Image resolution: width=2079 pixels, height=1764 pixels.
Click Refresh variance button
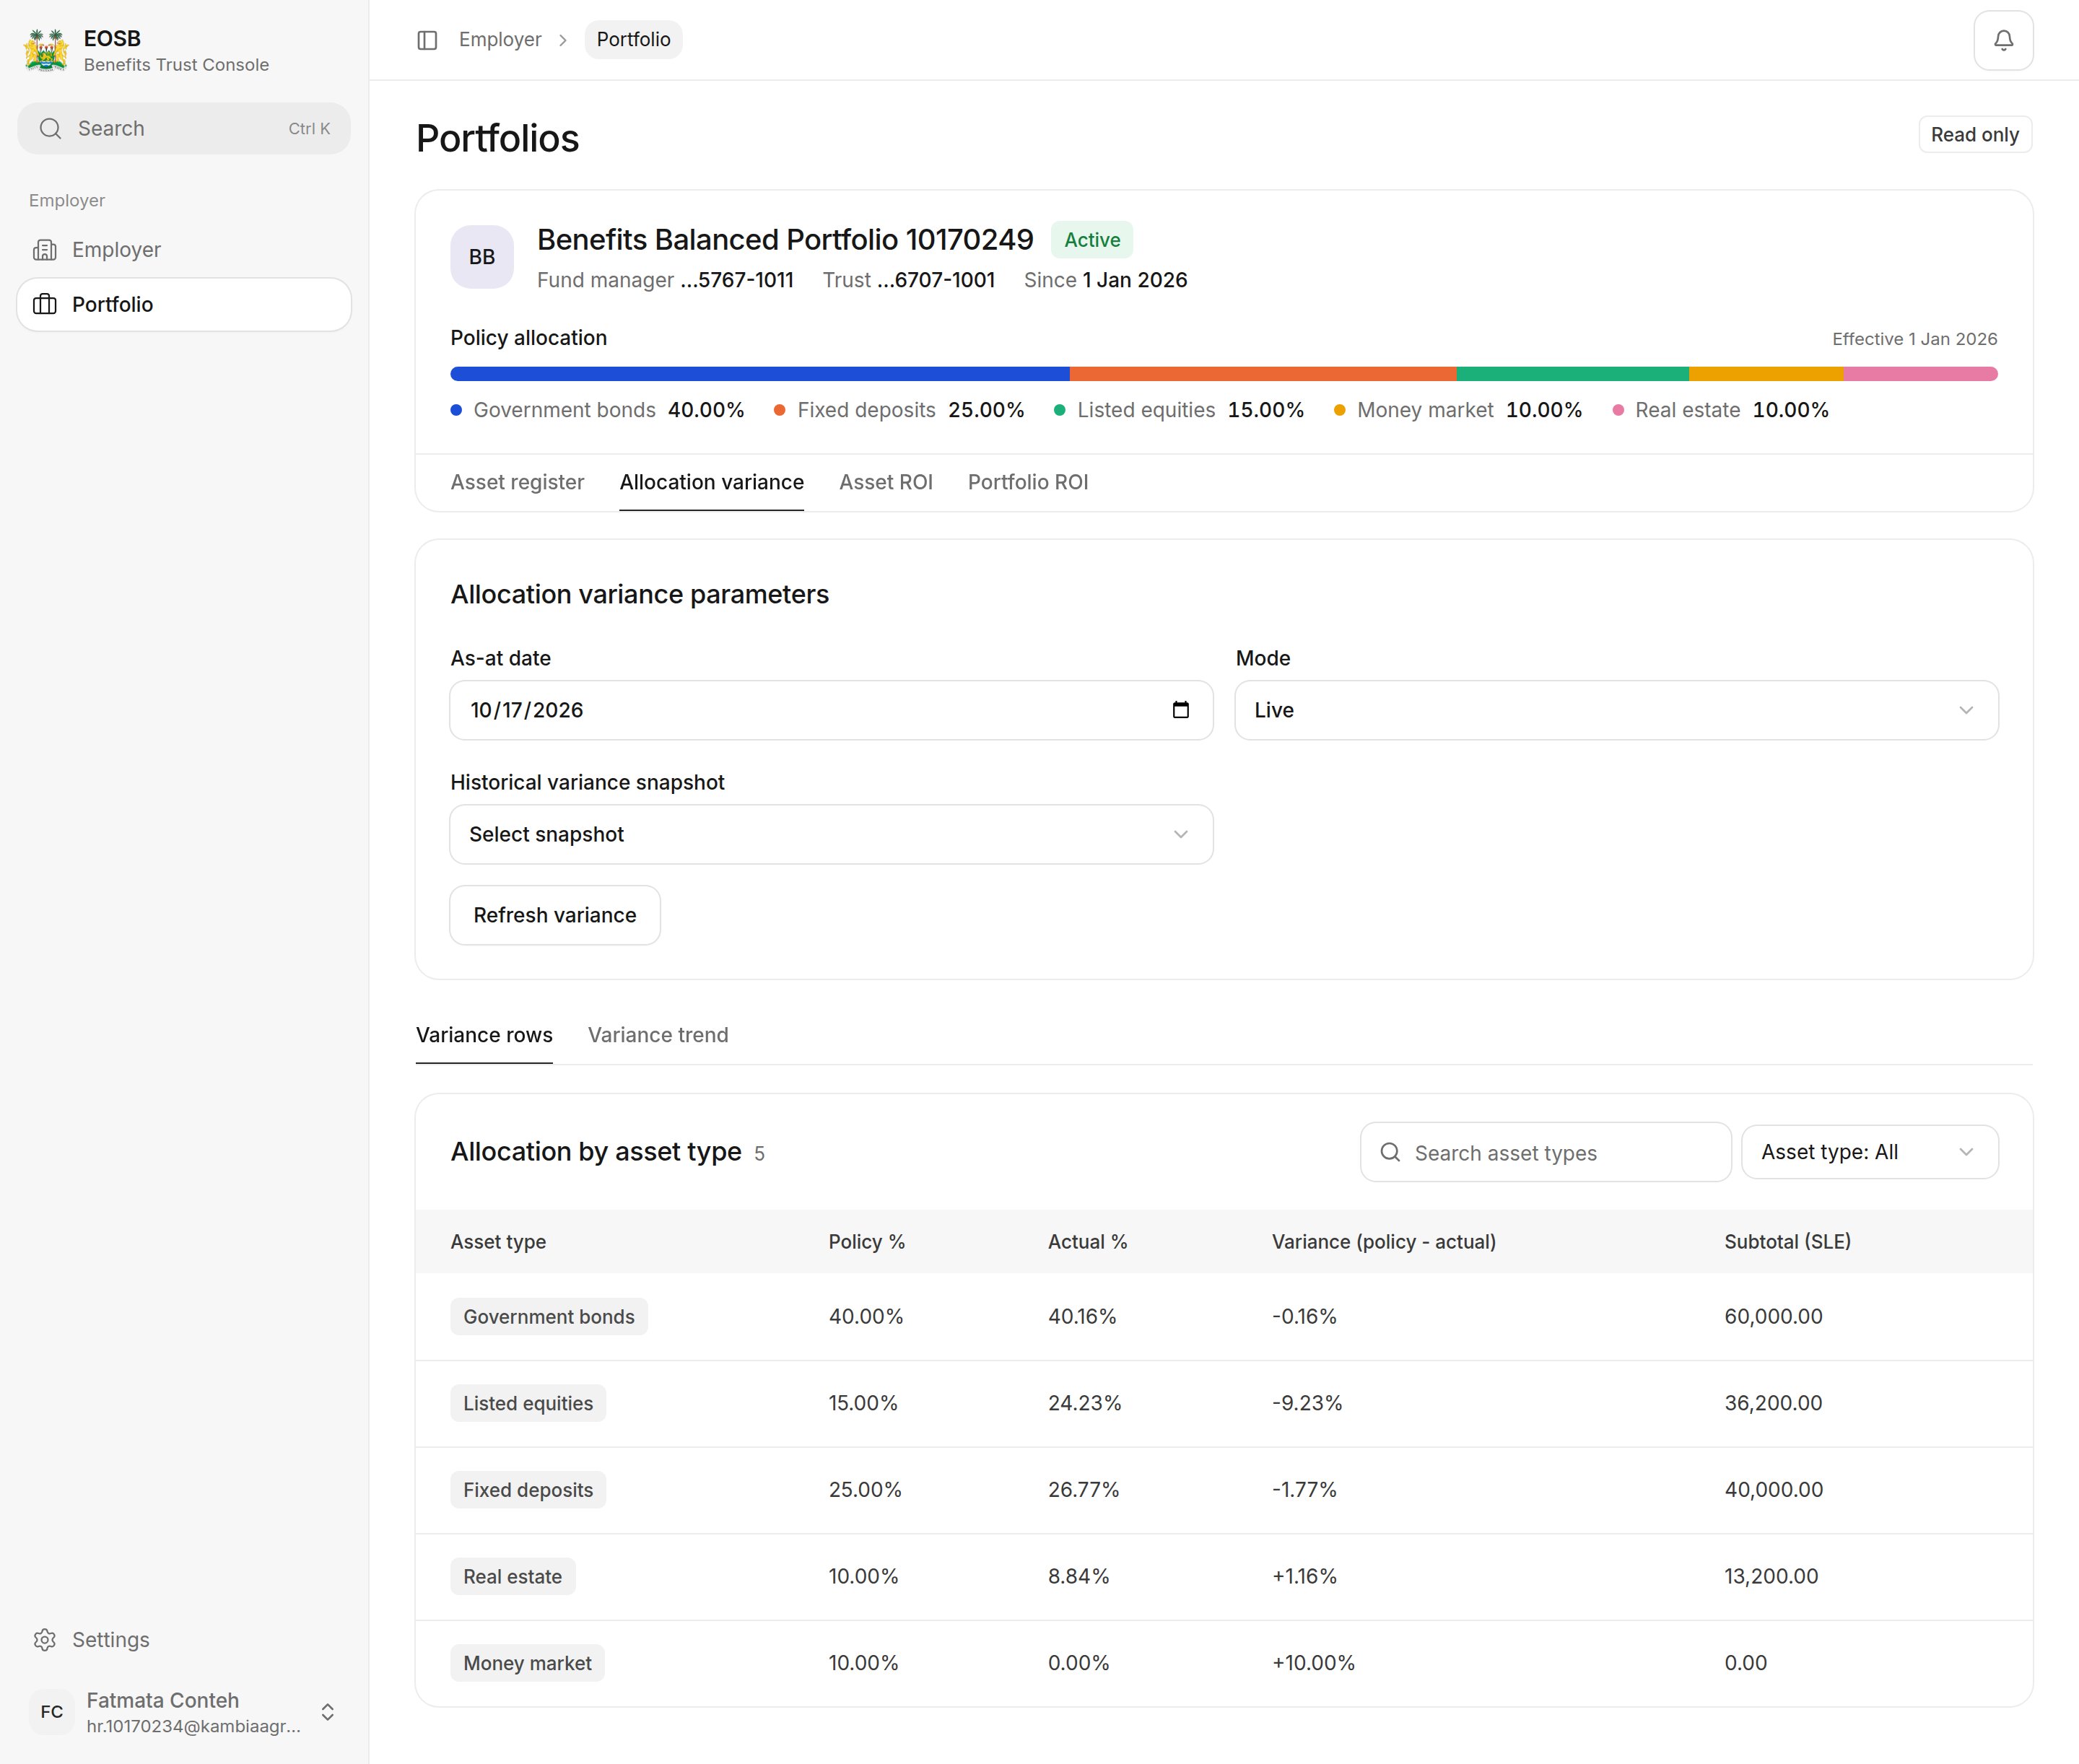pyautogui.click(x=555, y=915)
